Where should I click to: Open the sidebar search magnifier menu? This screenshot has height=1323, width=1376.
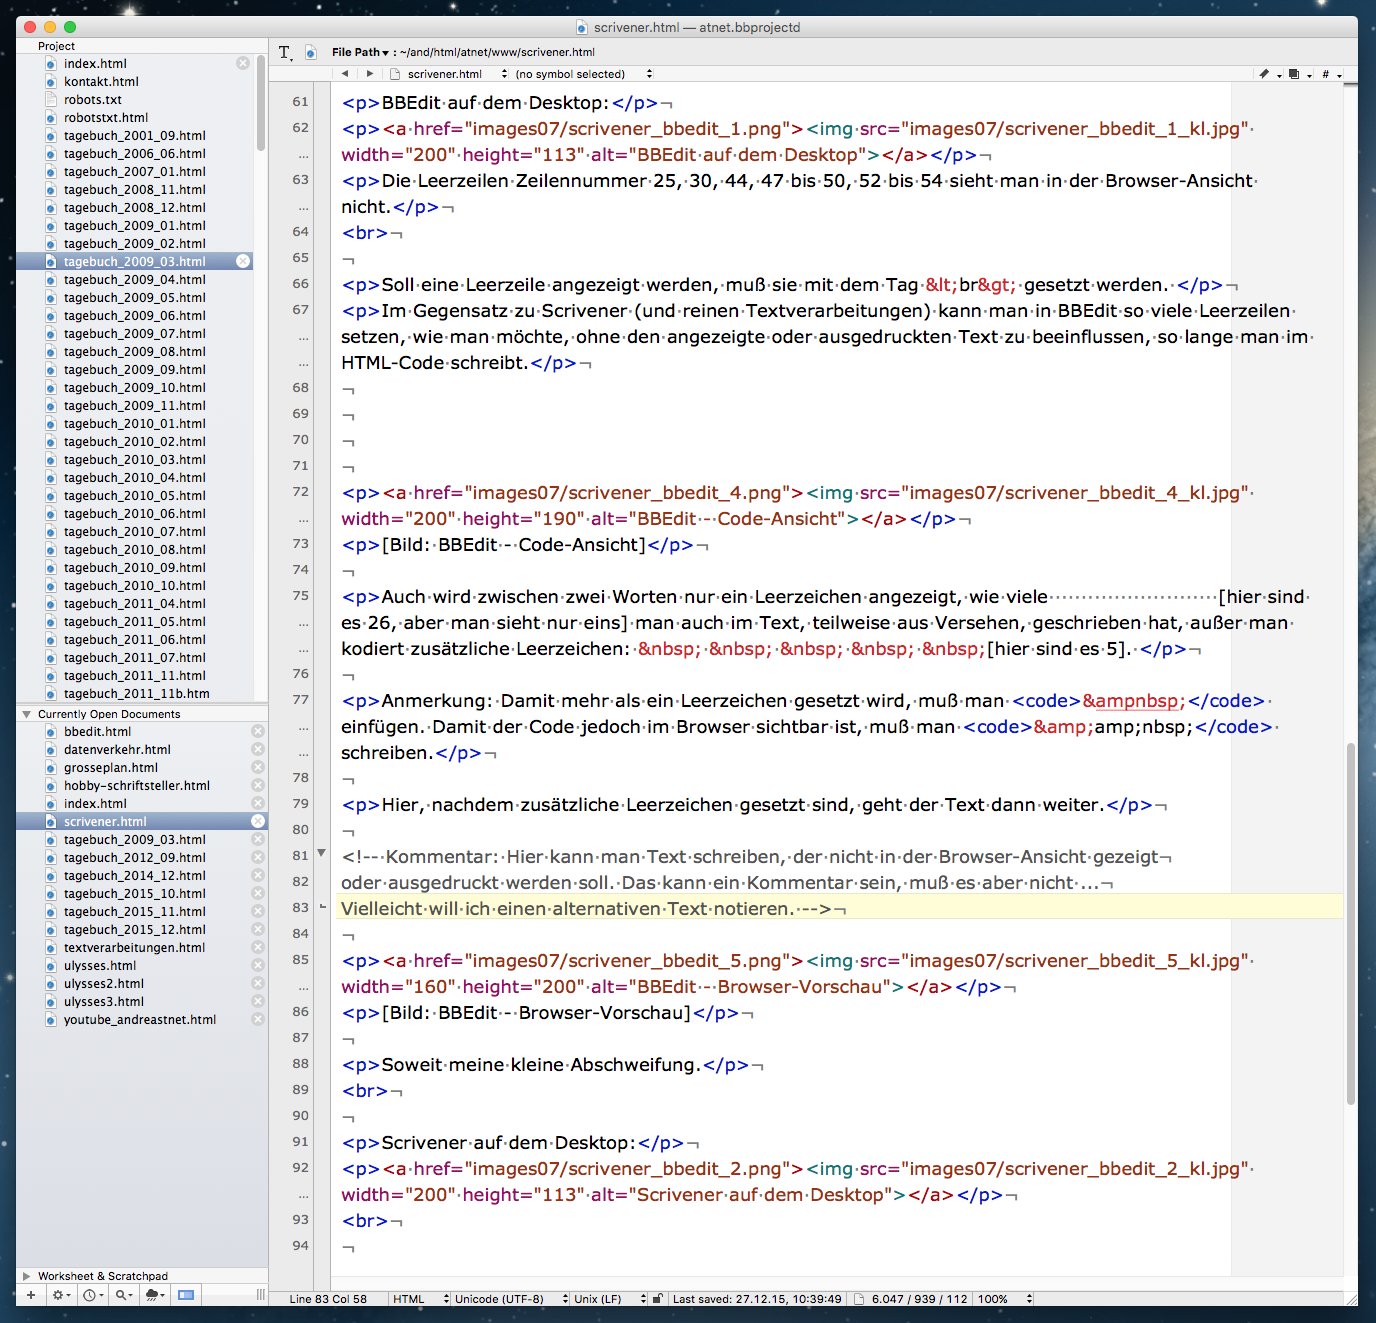[124, 1295]
